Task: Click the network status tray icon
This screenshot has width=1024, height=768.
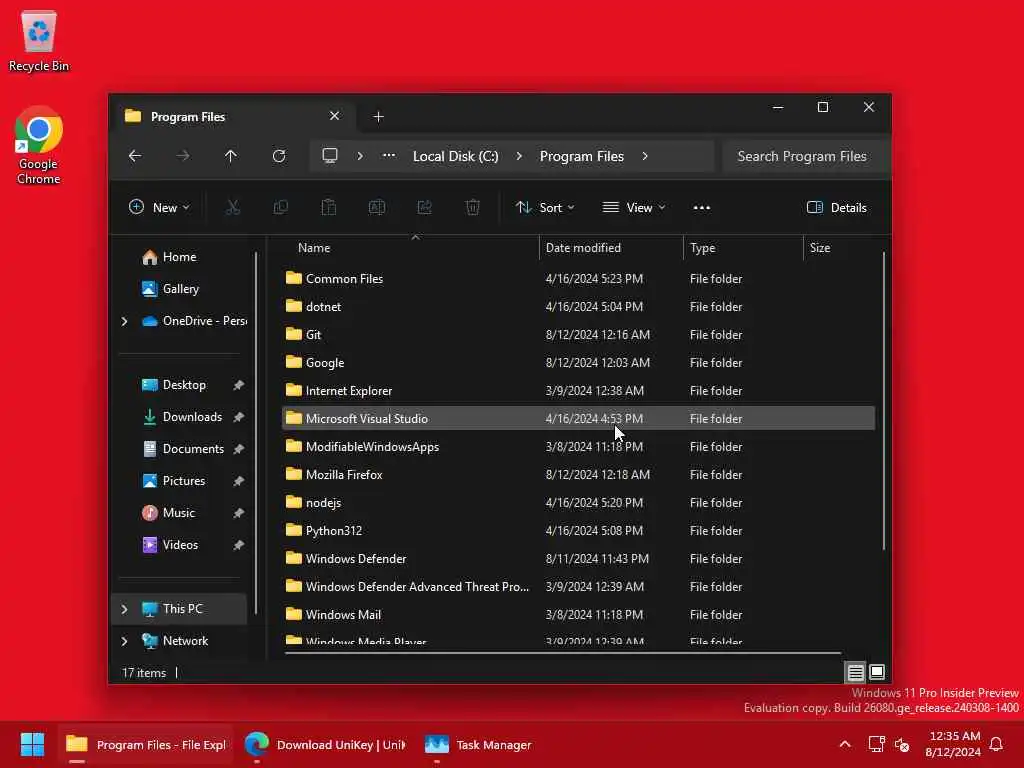Action: click(876, 744)
